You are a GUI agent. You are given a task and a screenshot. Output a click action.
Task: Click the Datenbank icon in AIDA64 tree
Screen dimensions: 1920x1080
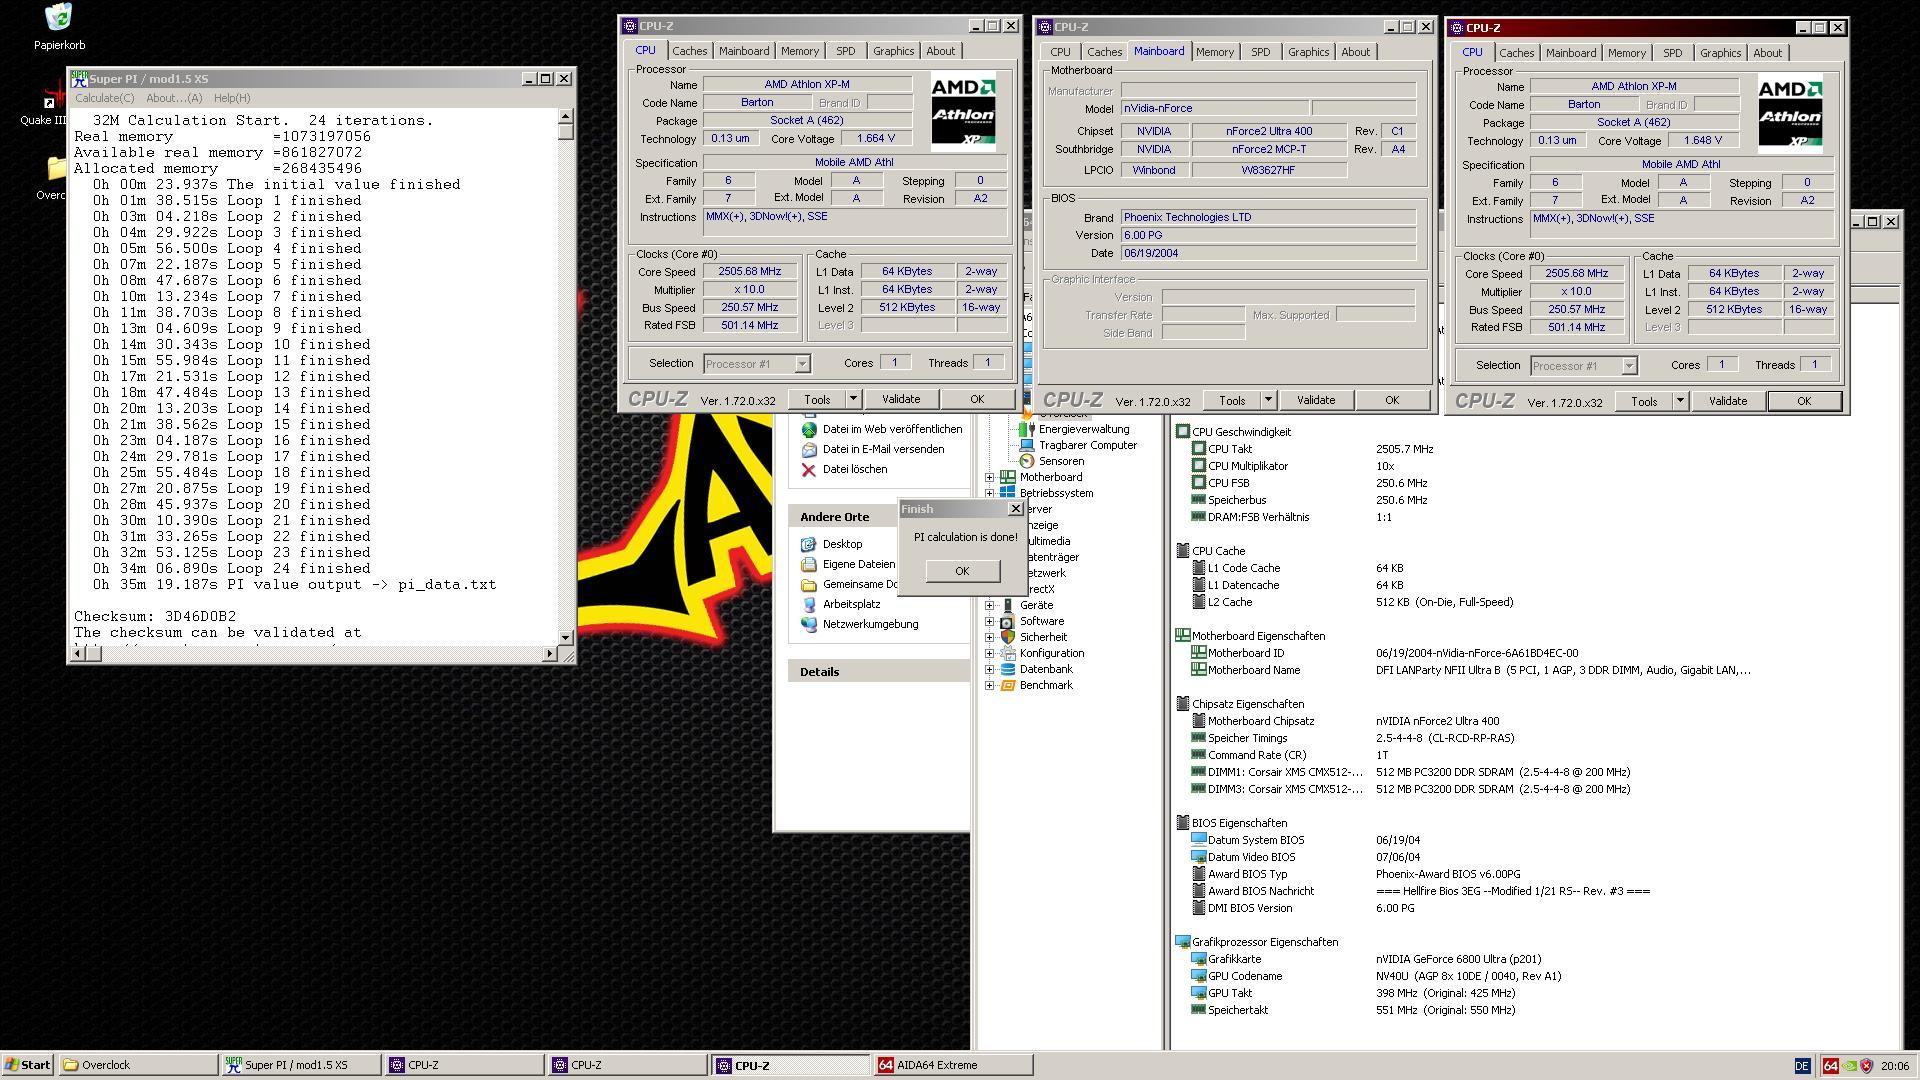click(x=1008, y=669)
